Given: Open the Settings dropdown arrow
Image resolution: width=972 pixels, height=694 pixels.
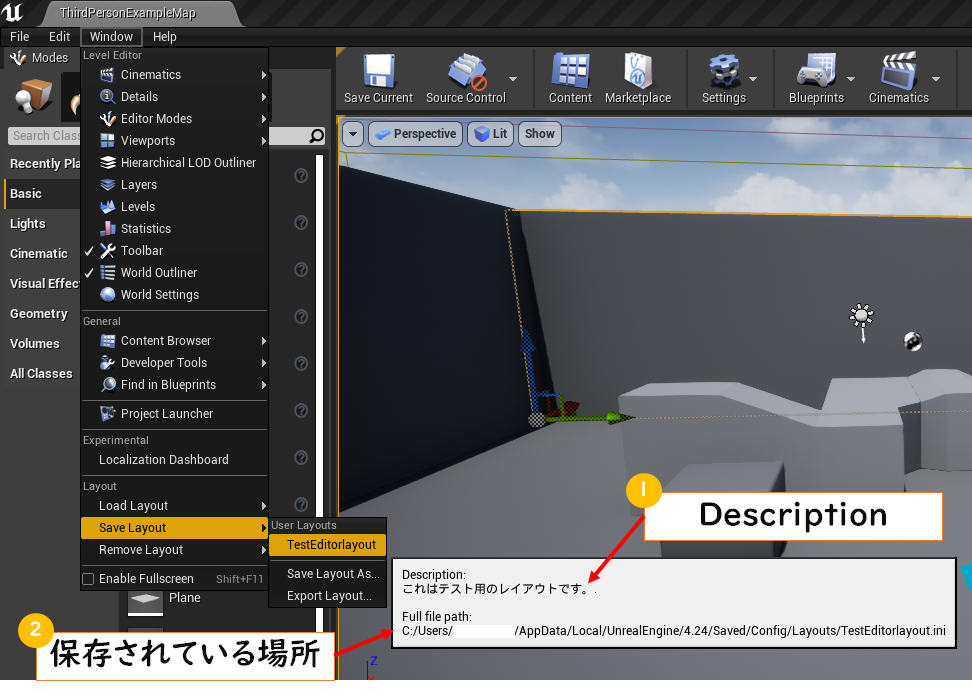Looking at the screenshot, I should [753, 79].
